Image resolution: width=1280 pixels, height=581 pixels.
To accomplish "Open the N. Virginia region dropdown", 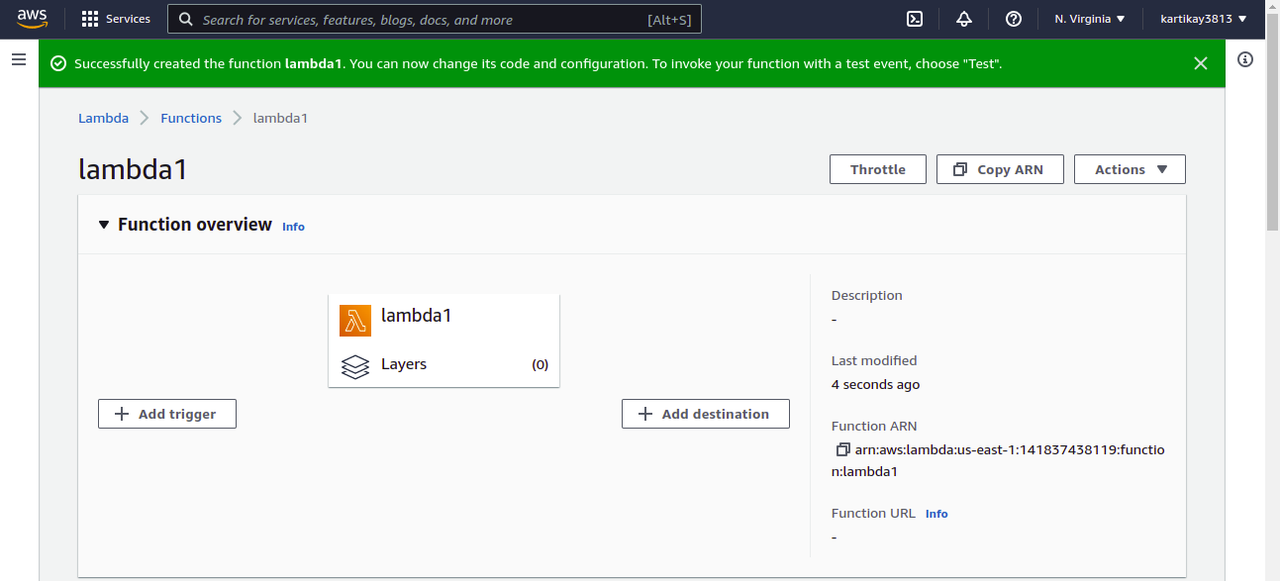I will tap(1090, 19).
